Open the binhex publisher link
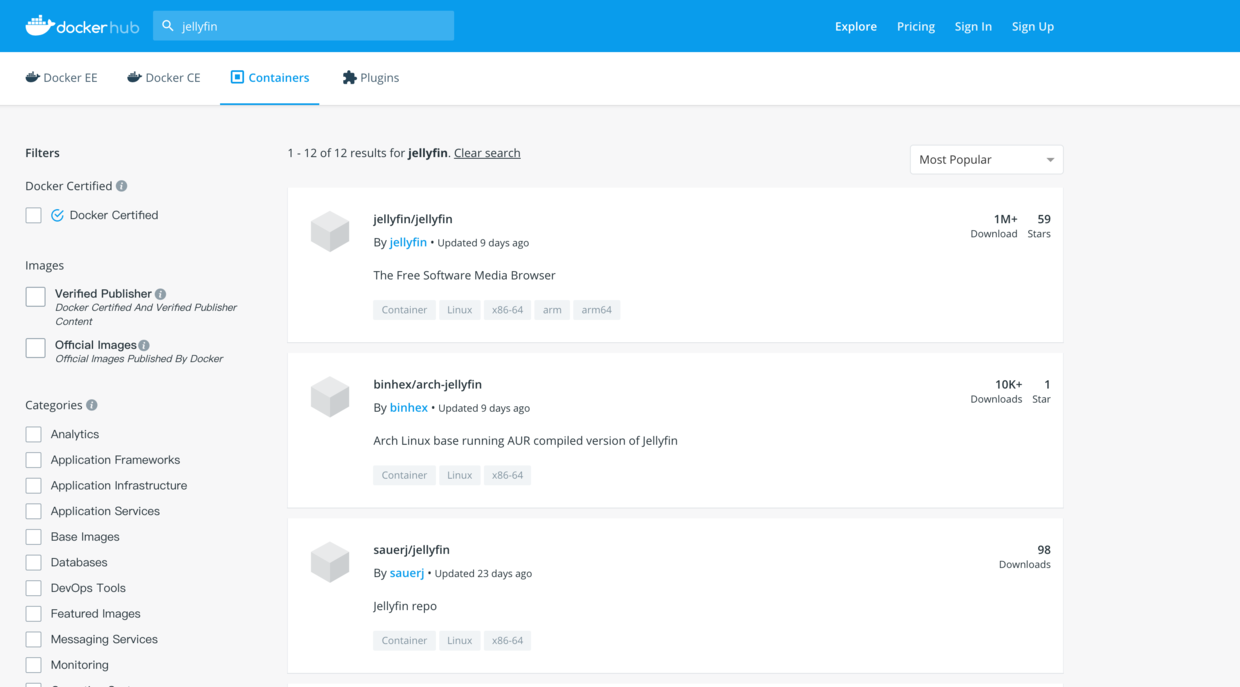 pos(409,407)
